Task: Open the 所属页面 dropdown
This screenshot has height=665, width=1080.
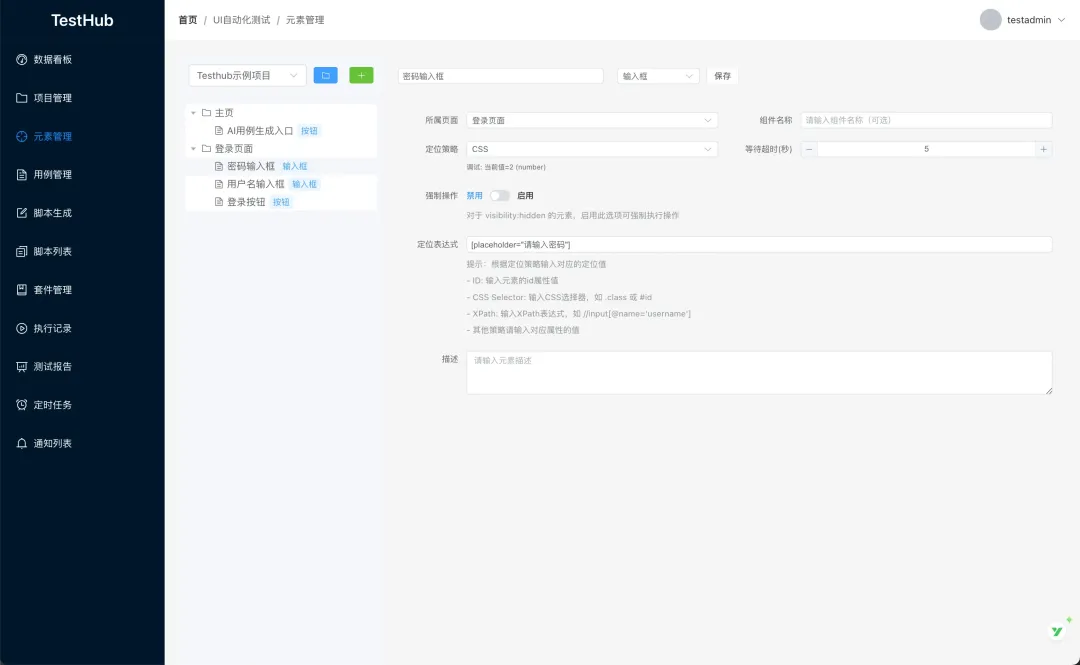Action: (591, 119)
